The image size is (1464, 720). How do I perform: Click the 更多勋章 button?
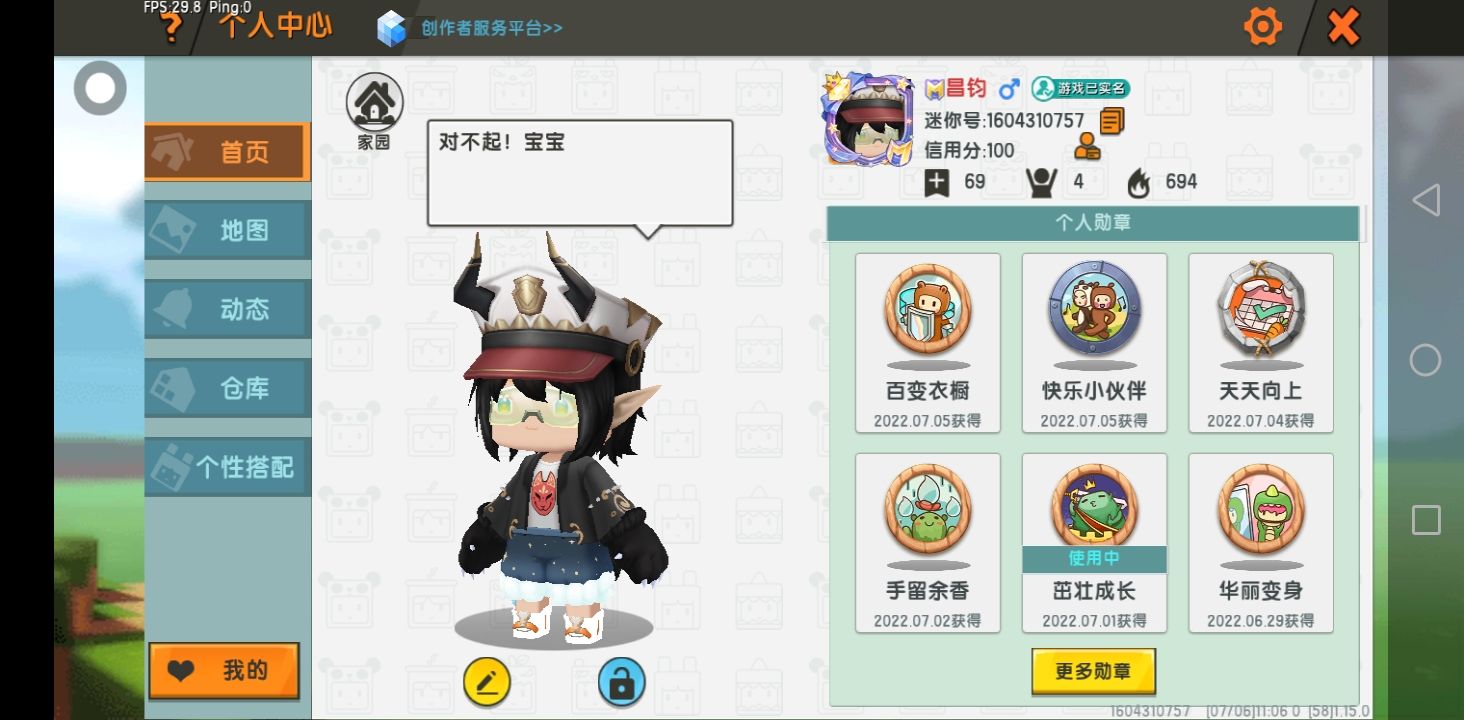1093,672
